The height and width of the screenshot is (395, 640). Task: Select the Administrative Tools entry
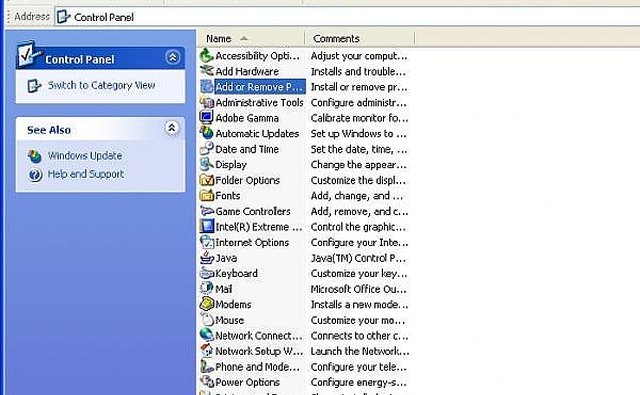[x=259, y=102]
